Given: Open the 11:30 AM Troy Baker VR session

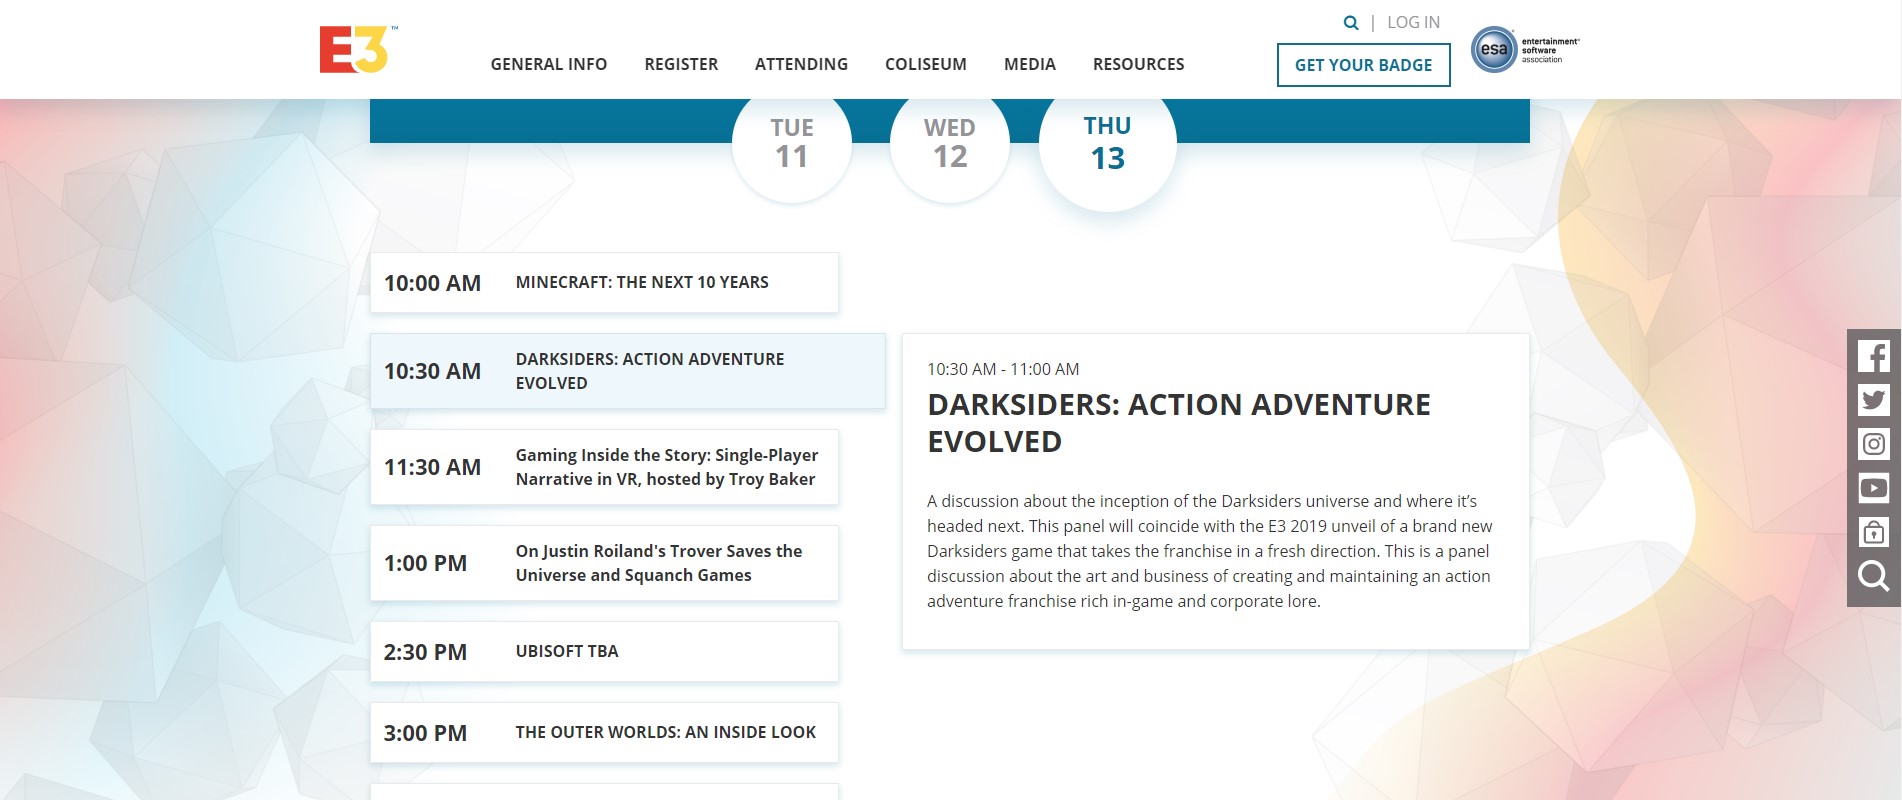Looking at the screenshot, I should coord(604,467).
